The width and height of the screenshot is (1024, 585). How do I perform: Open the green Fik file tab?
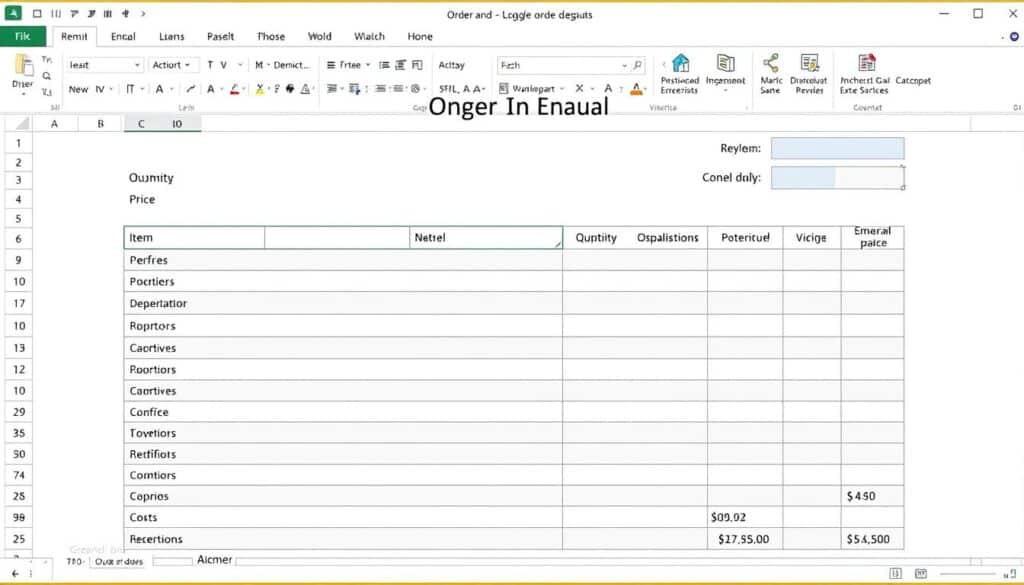[x=23, y=37]
